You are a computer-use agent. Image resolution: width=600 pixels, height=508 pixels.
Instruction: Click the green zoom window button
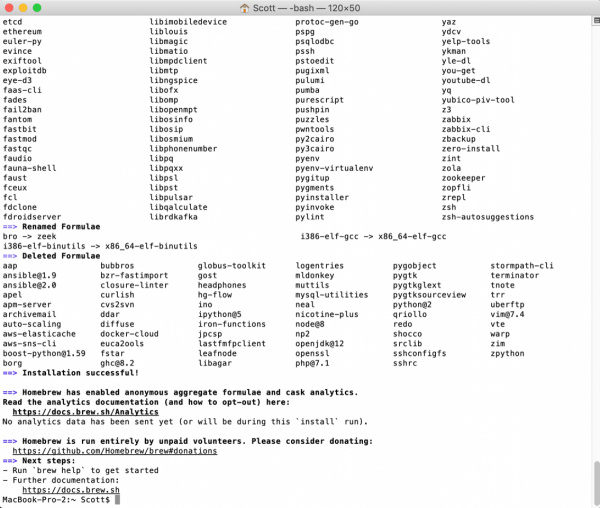click(x=37, y=8)
